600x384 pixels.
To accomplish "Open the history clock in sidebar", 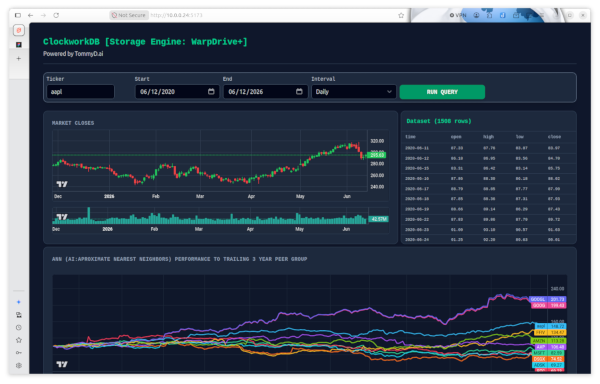I will pyautogui.click(x=19, y=327).
